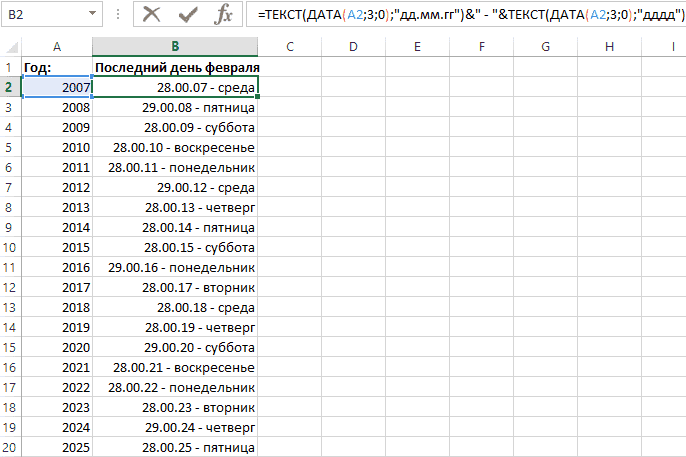The height and width of the screenshot is (457, 686).
Task: Select cell containing year 2007
Action: pyautogui.click(x=57, y=87)
